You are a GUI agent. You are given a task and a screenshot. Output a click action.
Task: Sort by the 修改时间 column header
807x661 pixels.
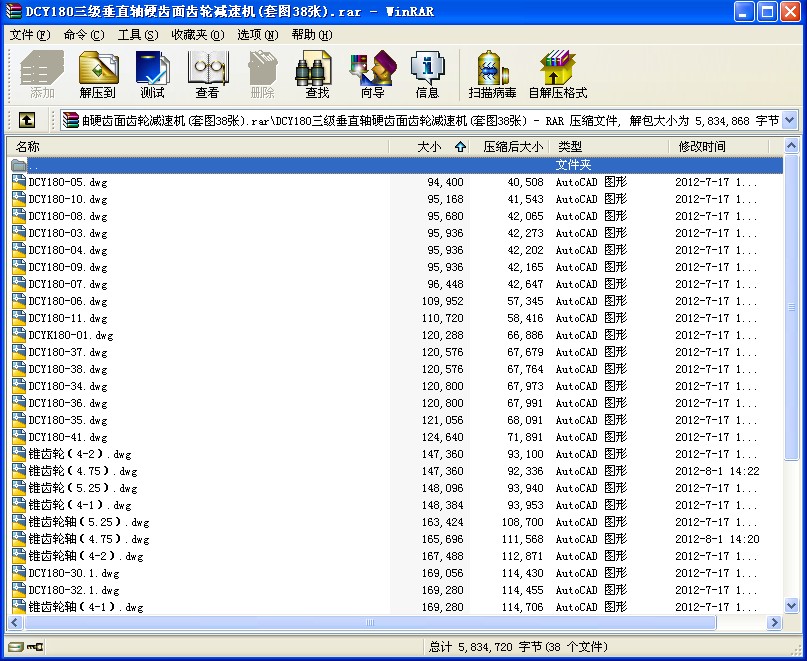718,147
